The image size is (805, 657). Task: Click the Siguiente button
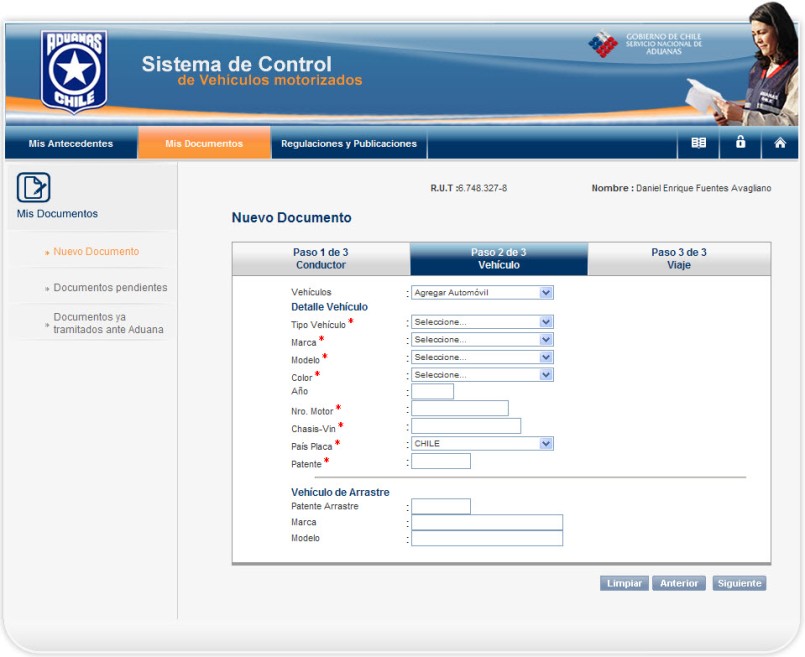click(739, 583)
